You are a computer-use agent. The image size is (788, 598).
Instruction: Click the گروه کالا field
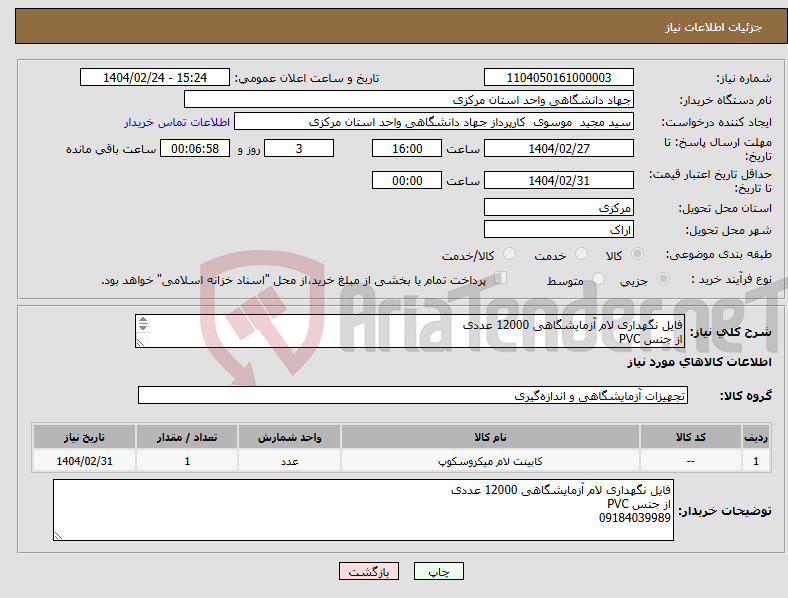[413, 395]
